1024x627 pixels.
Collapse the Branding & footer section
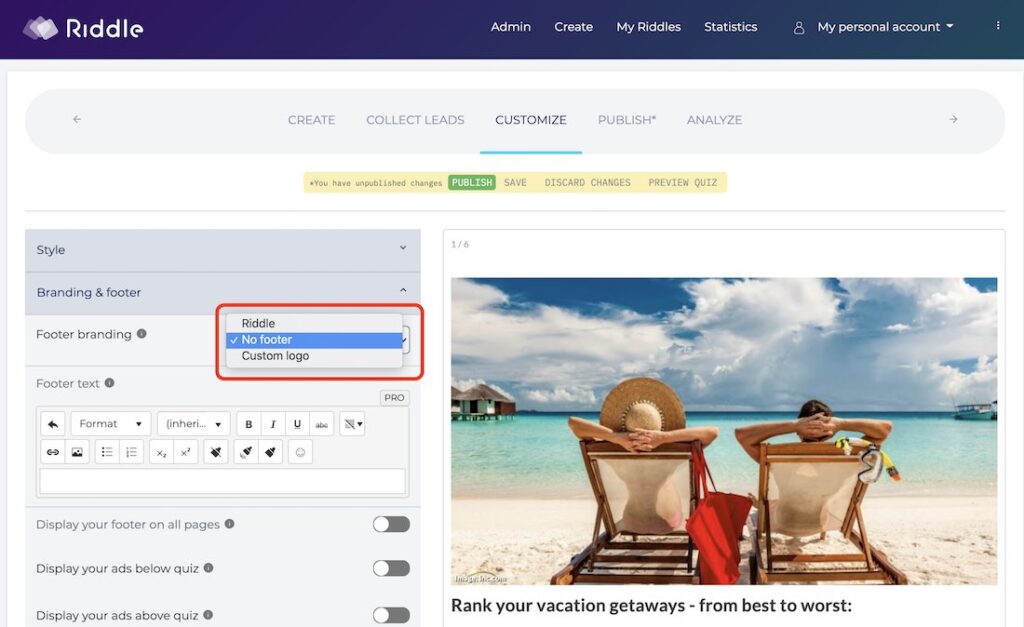[223, 292]
